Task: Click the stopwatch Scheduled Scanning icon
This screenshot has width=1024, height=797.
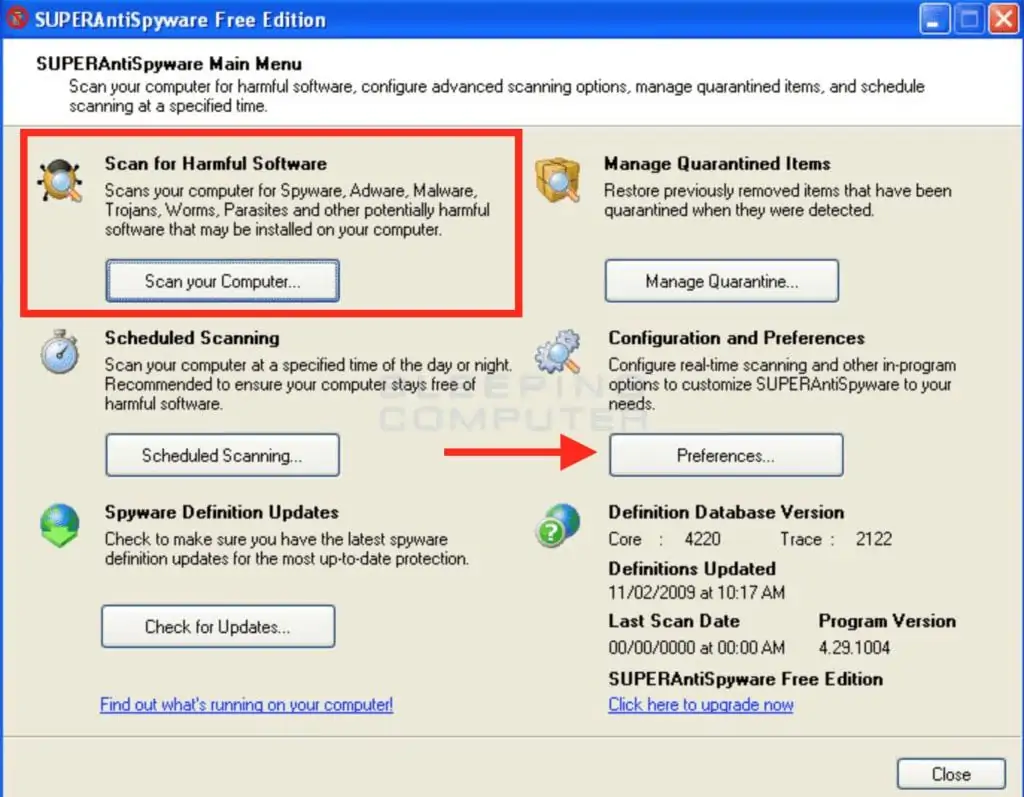Action: (59, 352)
